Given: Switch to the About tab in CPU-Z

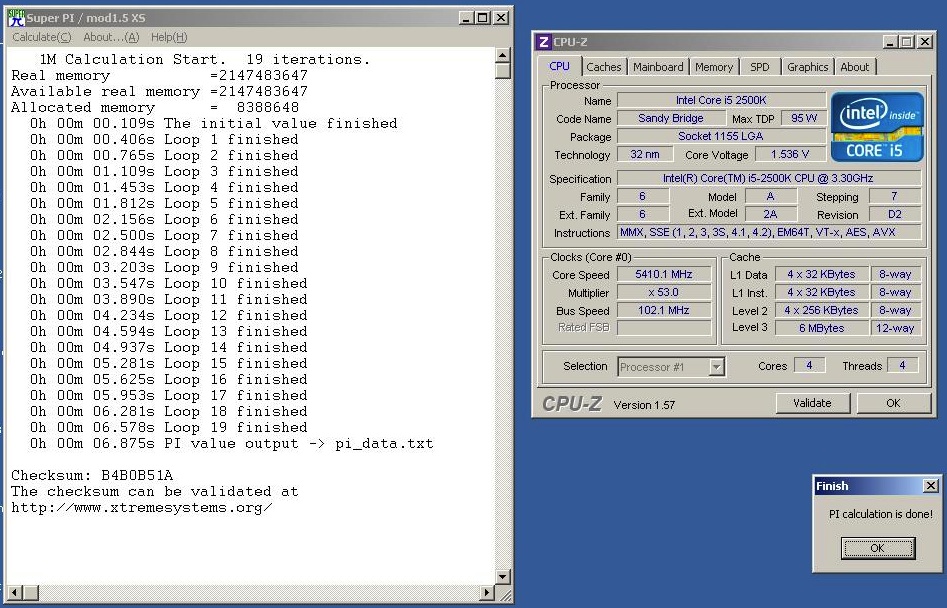Looking at the screenshot, I should point(855,67).
